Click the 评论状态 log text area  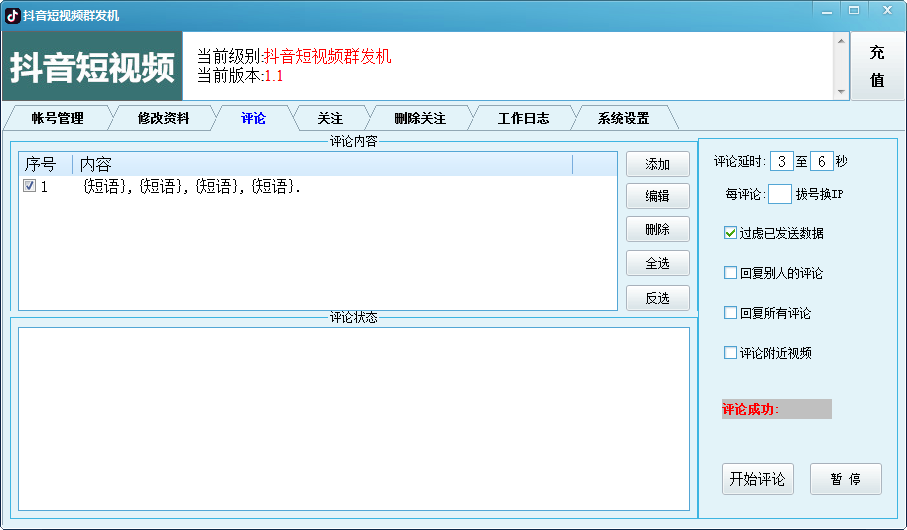354,419
